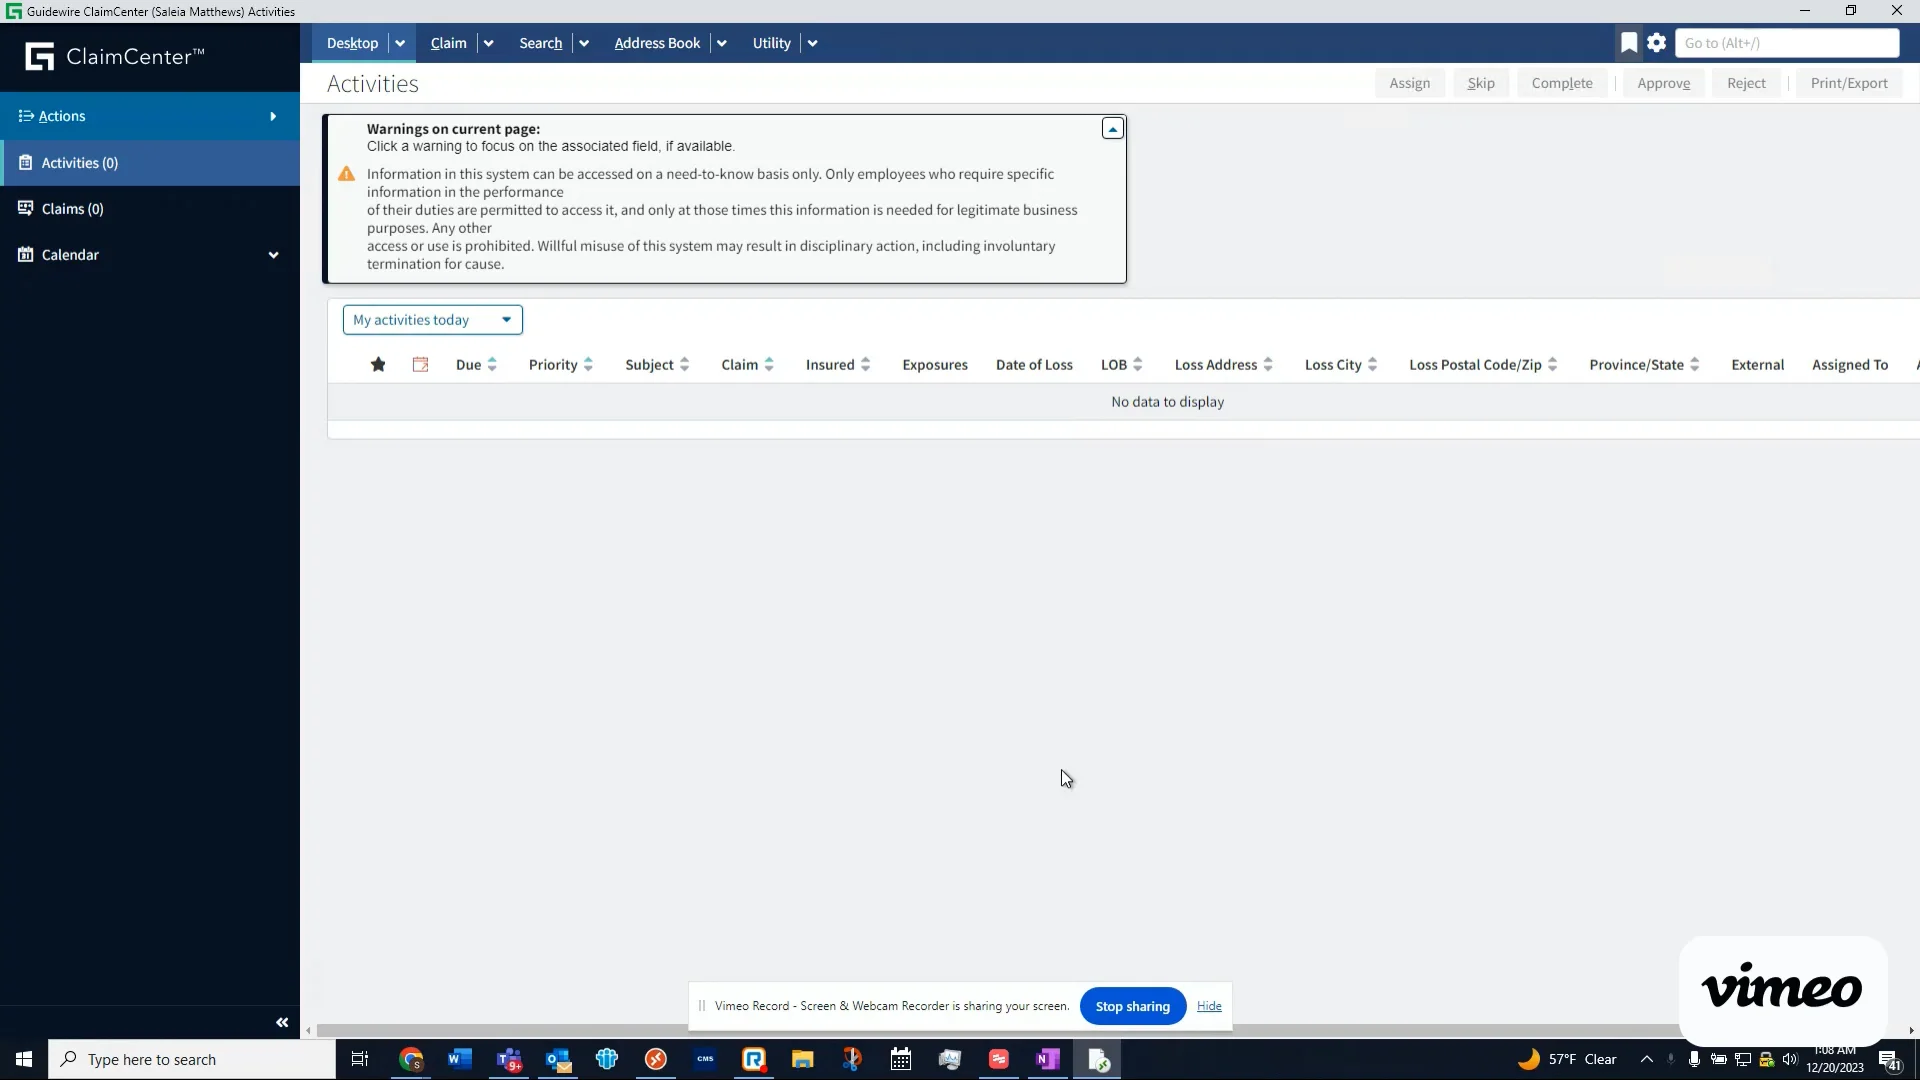Click the warning triangle icon in the notice
Image resolution: width=1920 pixels, height=1080 pixels.
click(x=346, y=173)
